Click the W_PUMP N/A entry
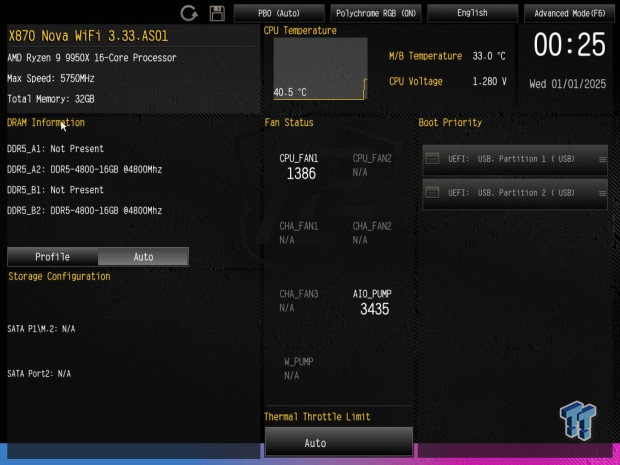 click(x=299, y=369)
